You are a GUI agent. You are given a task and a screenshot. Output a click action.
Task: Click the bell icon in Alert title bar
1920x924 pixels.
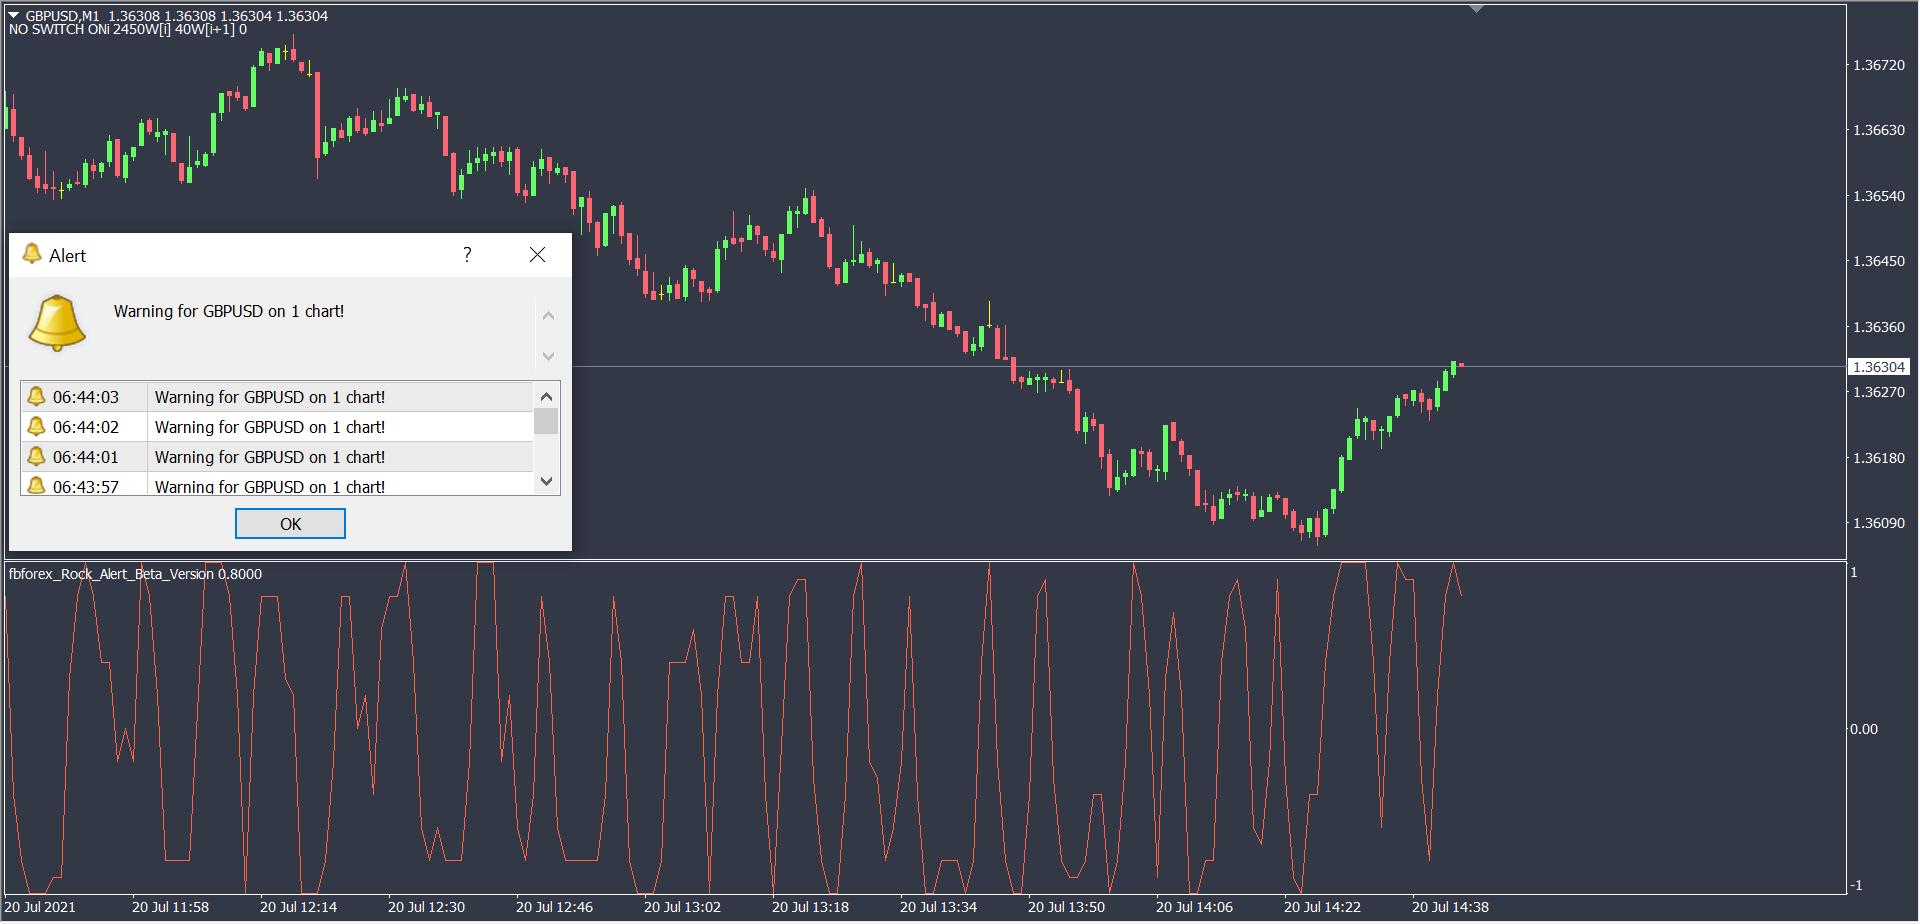32,255
